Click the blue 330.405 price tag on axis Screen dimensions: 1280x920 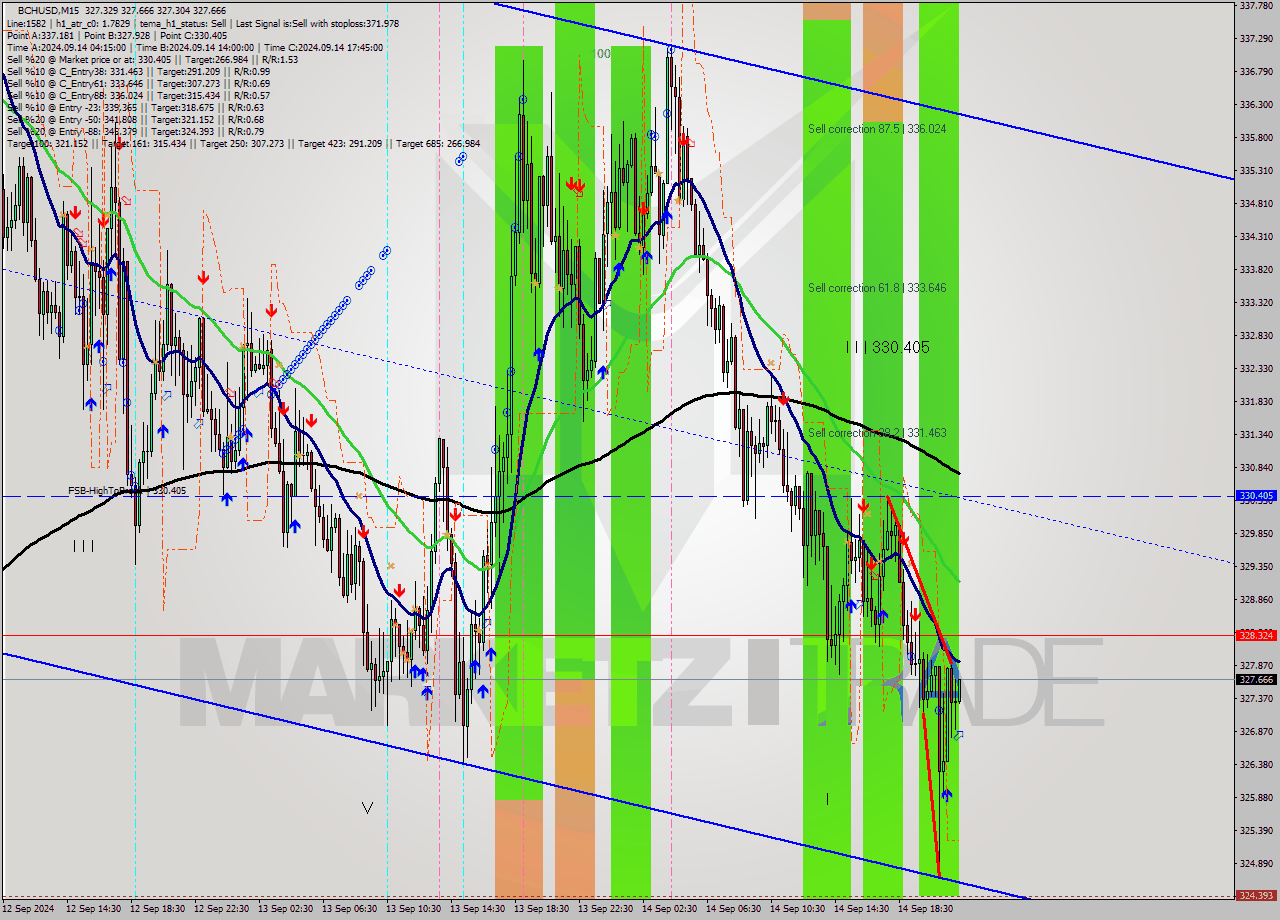pos(1256,495)
